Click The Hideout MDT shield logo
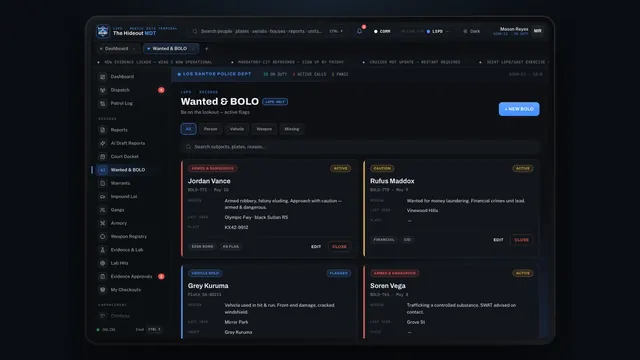Image resolution: width=640 pixels, height=360 pixels. tap(102, 31)
